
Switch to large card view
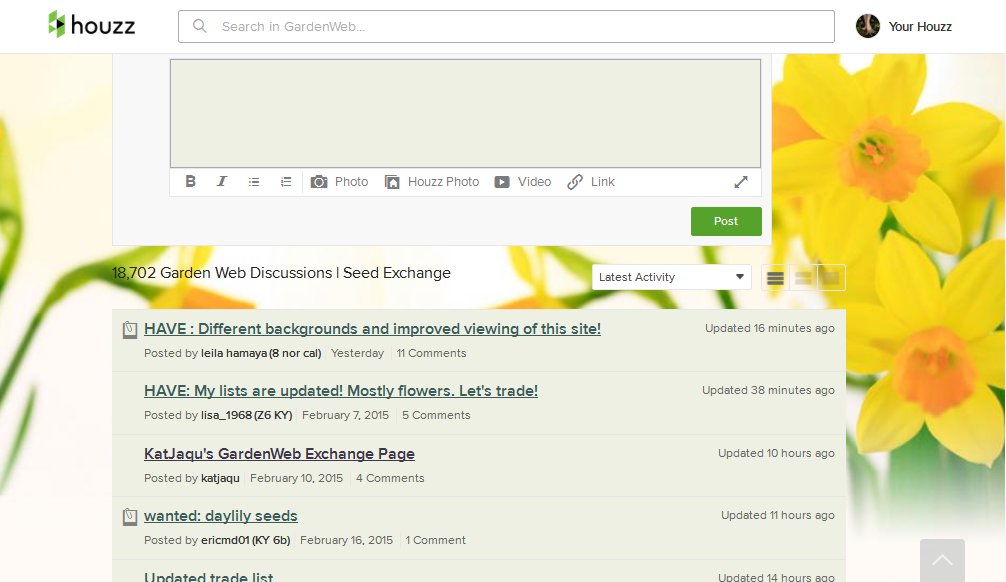click(831, 278)
